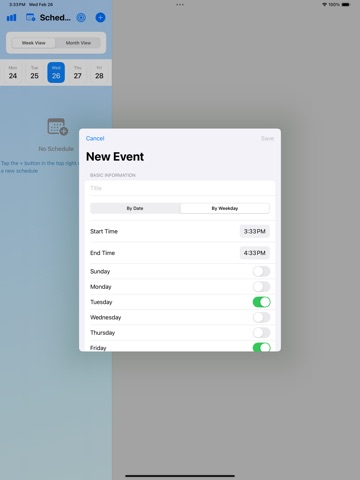Viewport: 360px width, 480px height.
Task: Disable the Friday switch
Action: pyautogui.click(x=261, y=347)
